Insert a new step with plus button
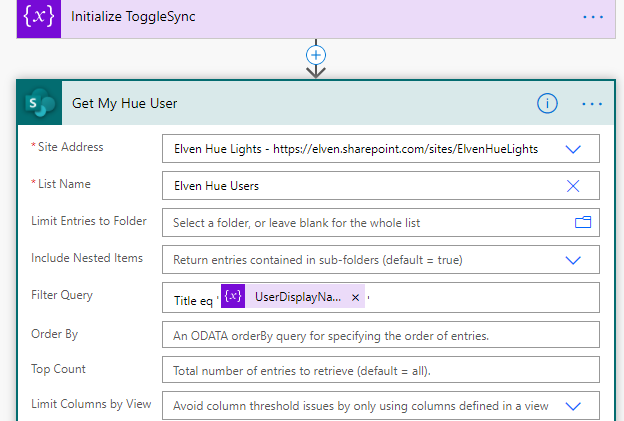This screenshot has height=421, width=624. click(x=316, y=55)
